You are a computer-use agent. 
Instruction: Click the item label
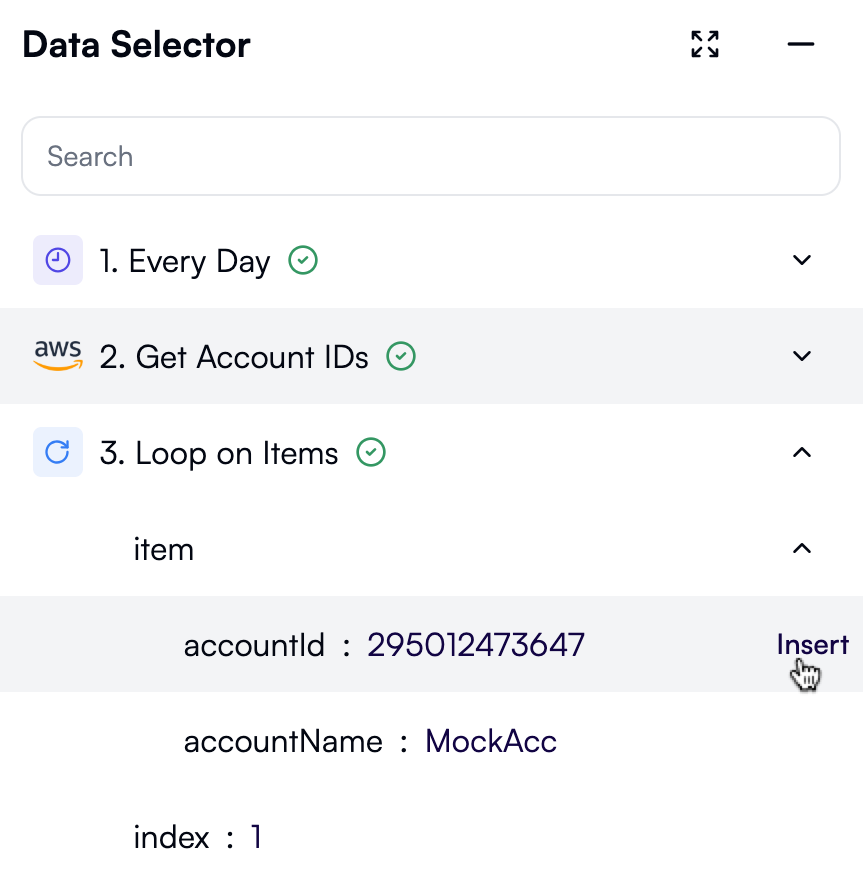point(164,549)
